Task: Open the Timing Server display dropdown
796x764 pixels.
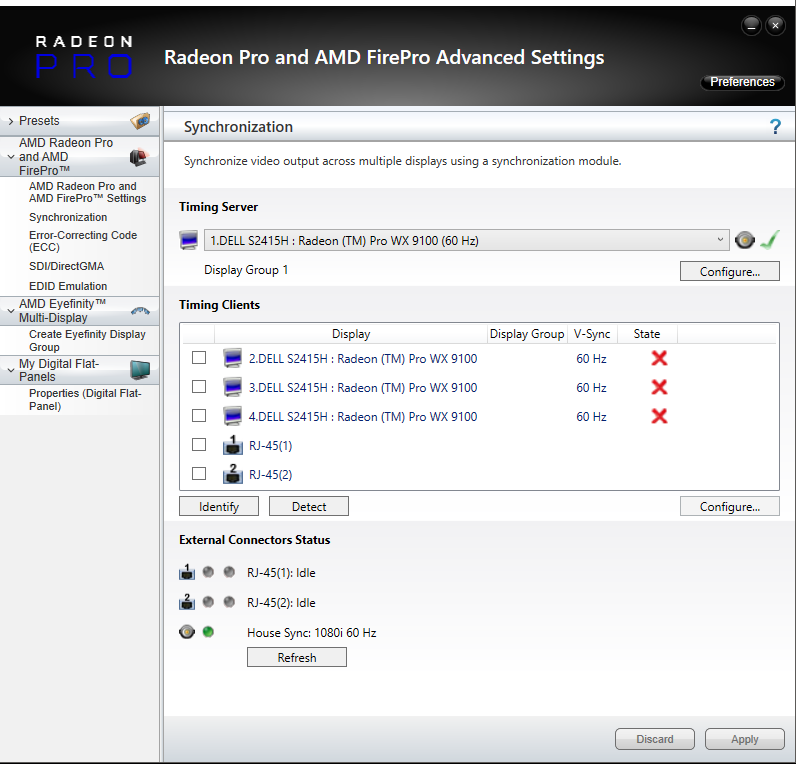Action: tap(721, 240)
